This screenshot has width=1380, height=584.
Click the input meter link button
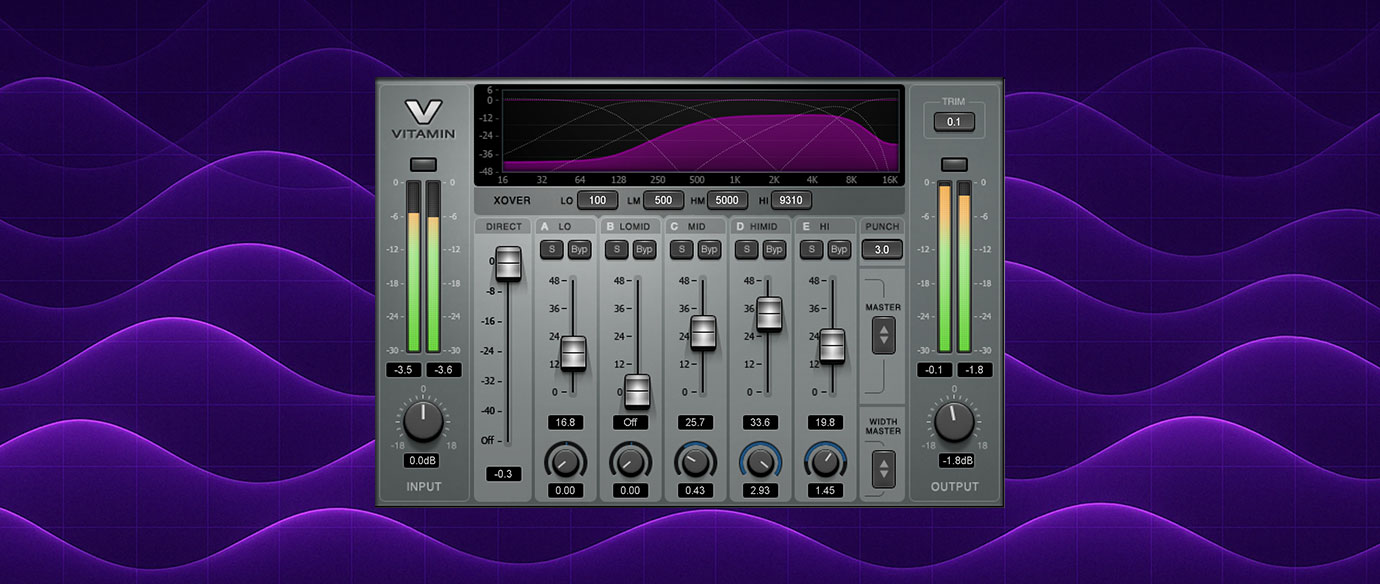point(424,164)
